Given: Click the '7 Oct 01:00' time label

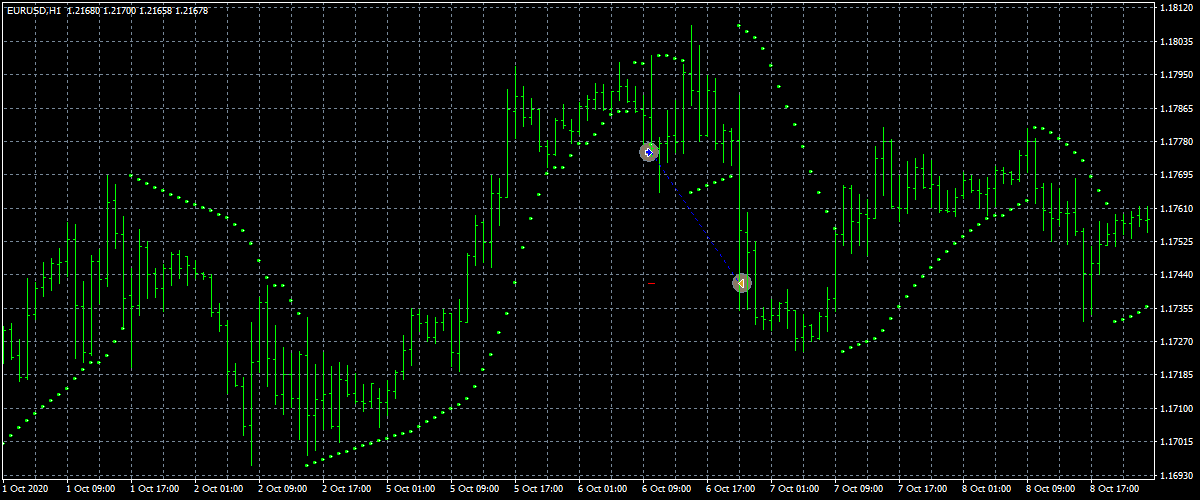Looking at the screenshot, I should [794, 490].
